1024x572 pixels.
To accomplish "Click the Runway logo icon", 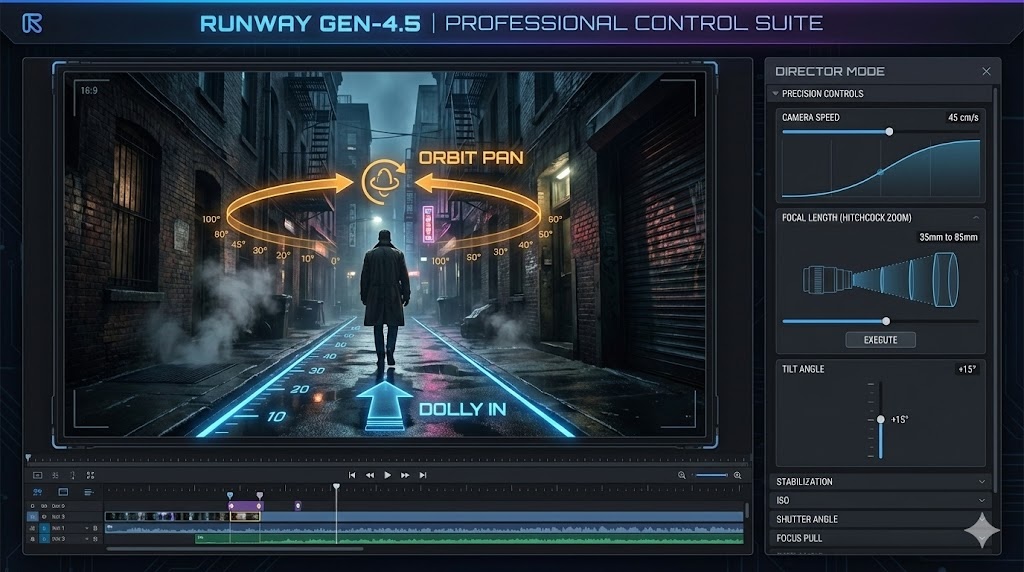I will (x=32, y=23).
